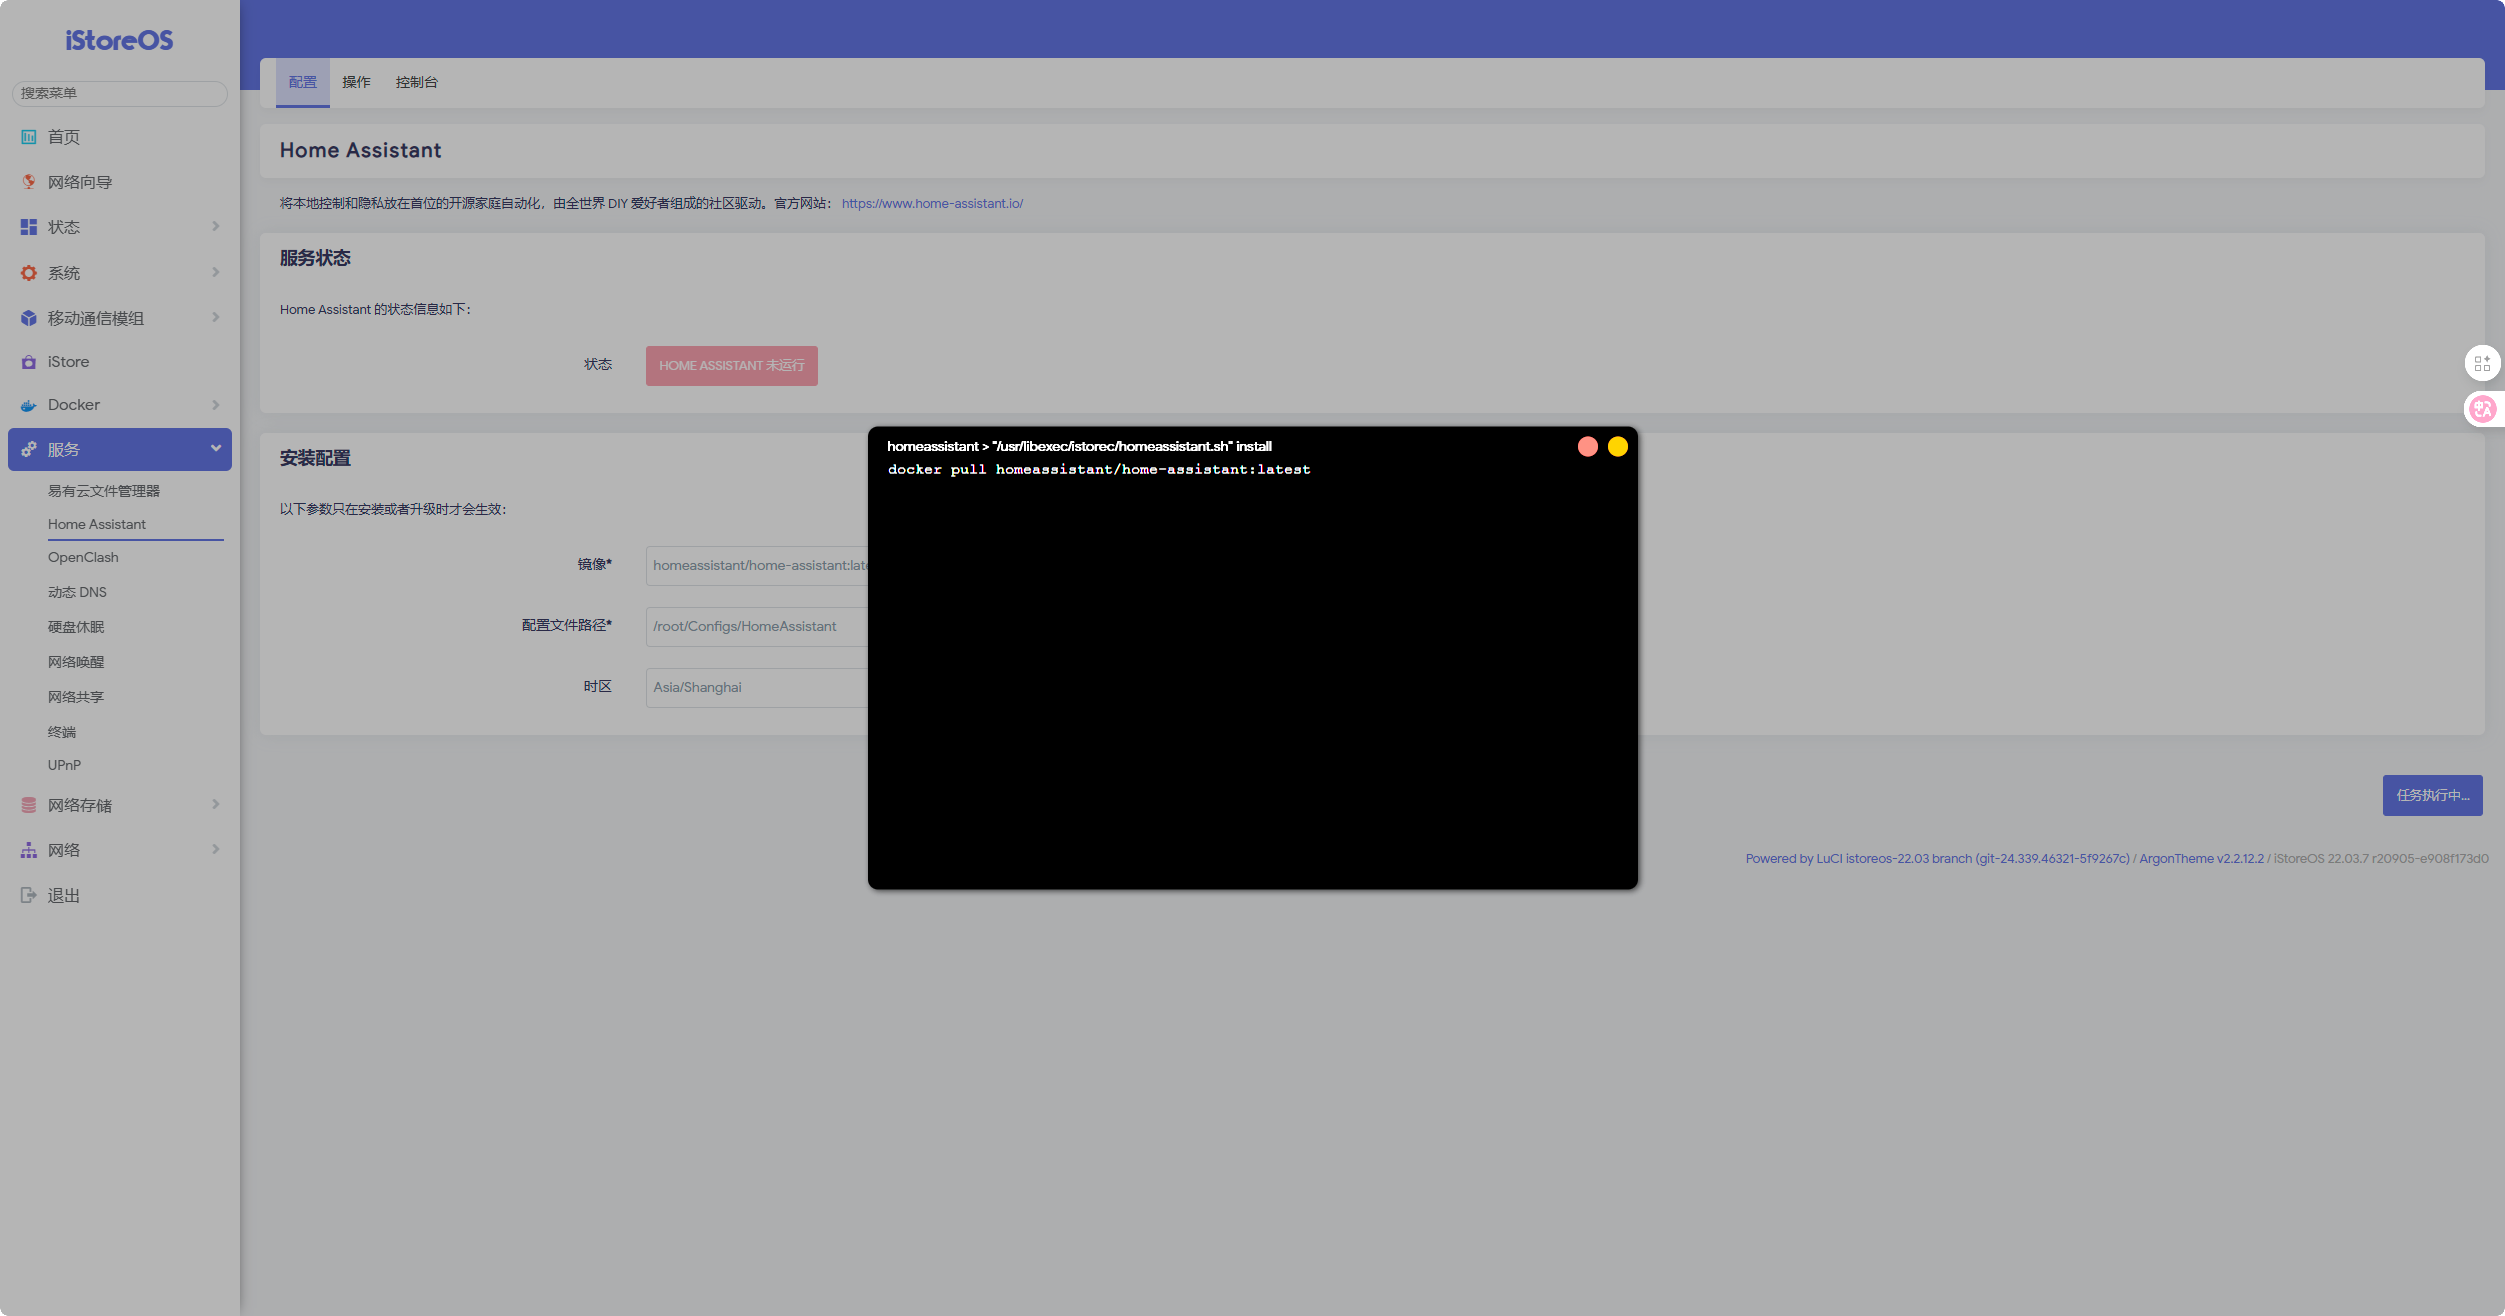2505x1316 pixels.
Task: Switch to the 配置 tab
Action: 303,82
